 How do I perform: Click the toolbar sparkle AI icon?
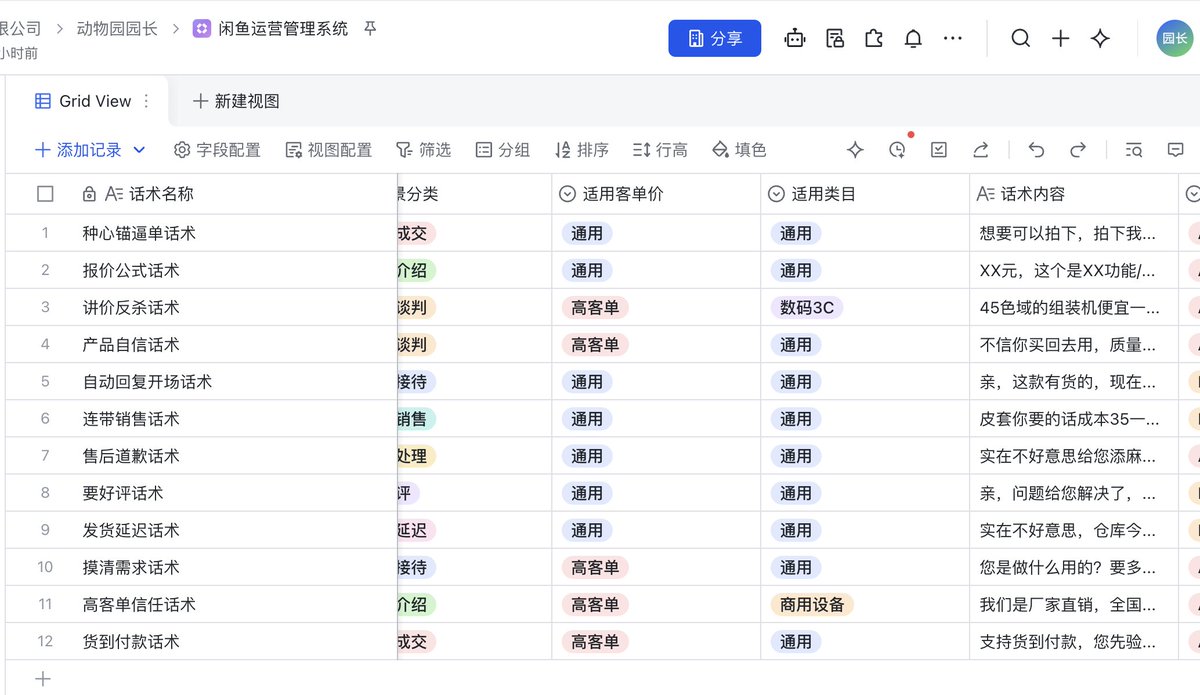pos(855,150)
